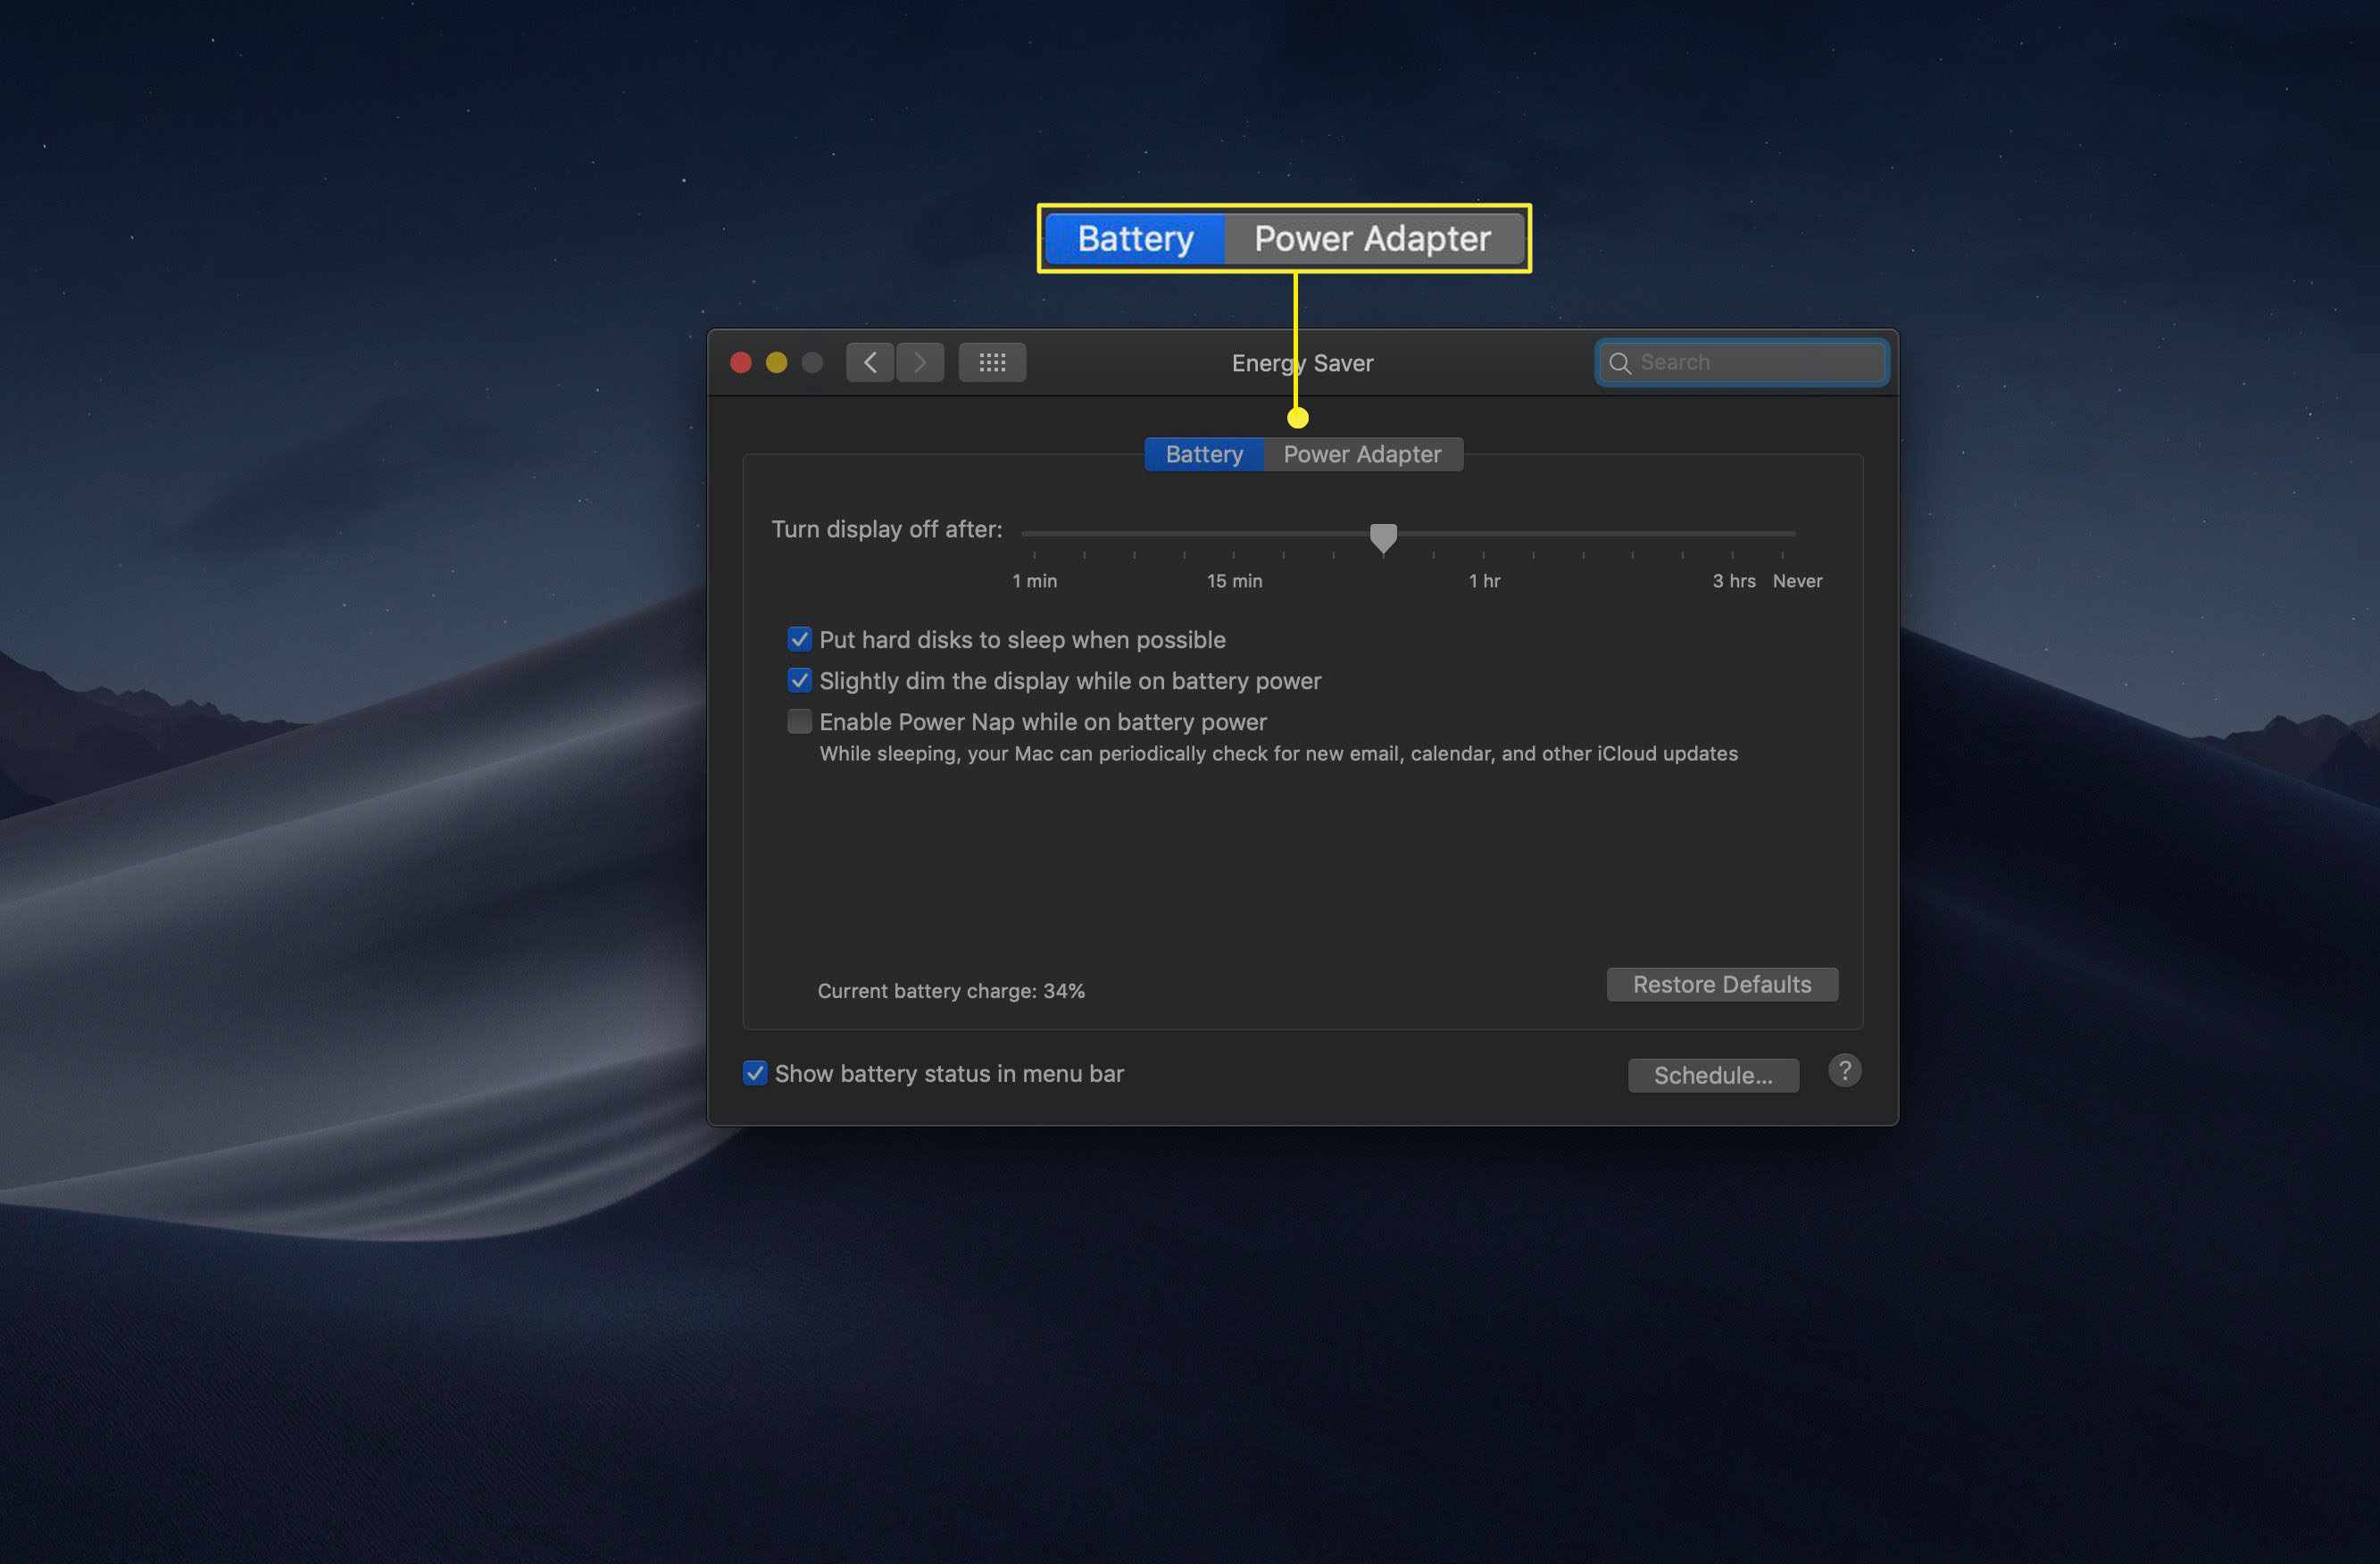Toggle 'Show battery status in menu bar'
Viewport: 2380px width, 1564px height.
[753, 1072]
